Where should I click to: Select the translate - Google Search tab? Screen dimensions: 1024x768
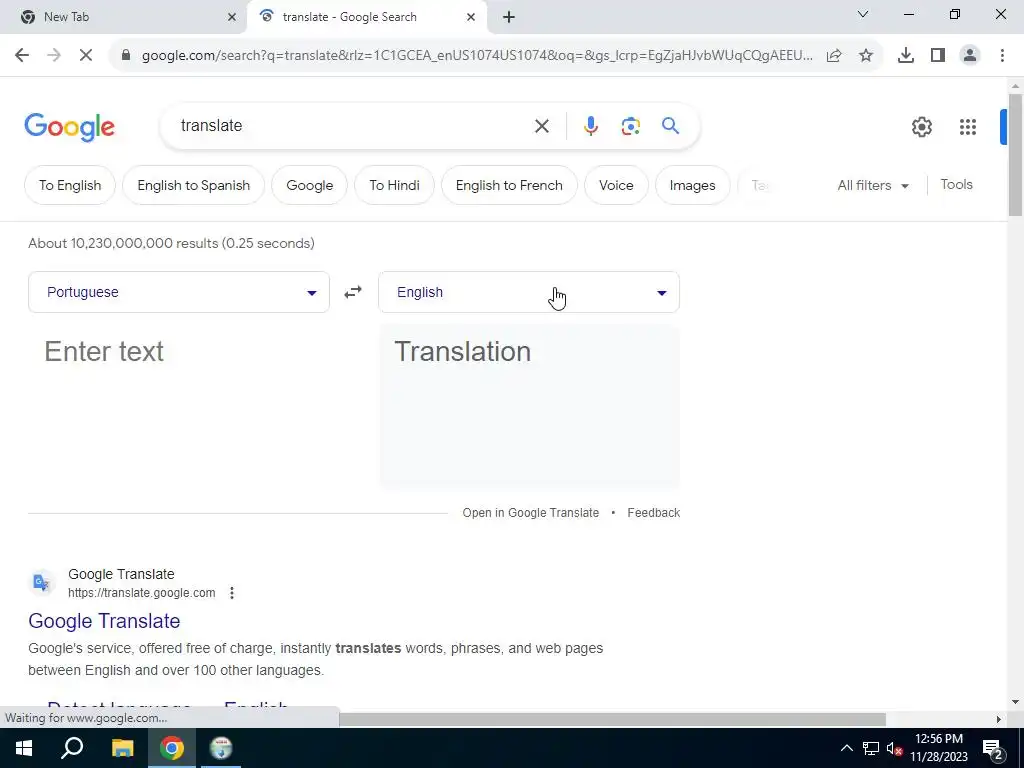(x=367, y=18)
